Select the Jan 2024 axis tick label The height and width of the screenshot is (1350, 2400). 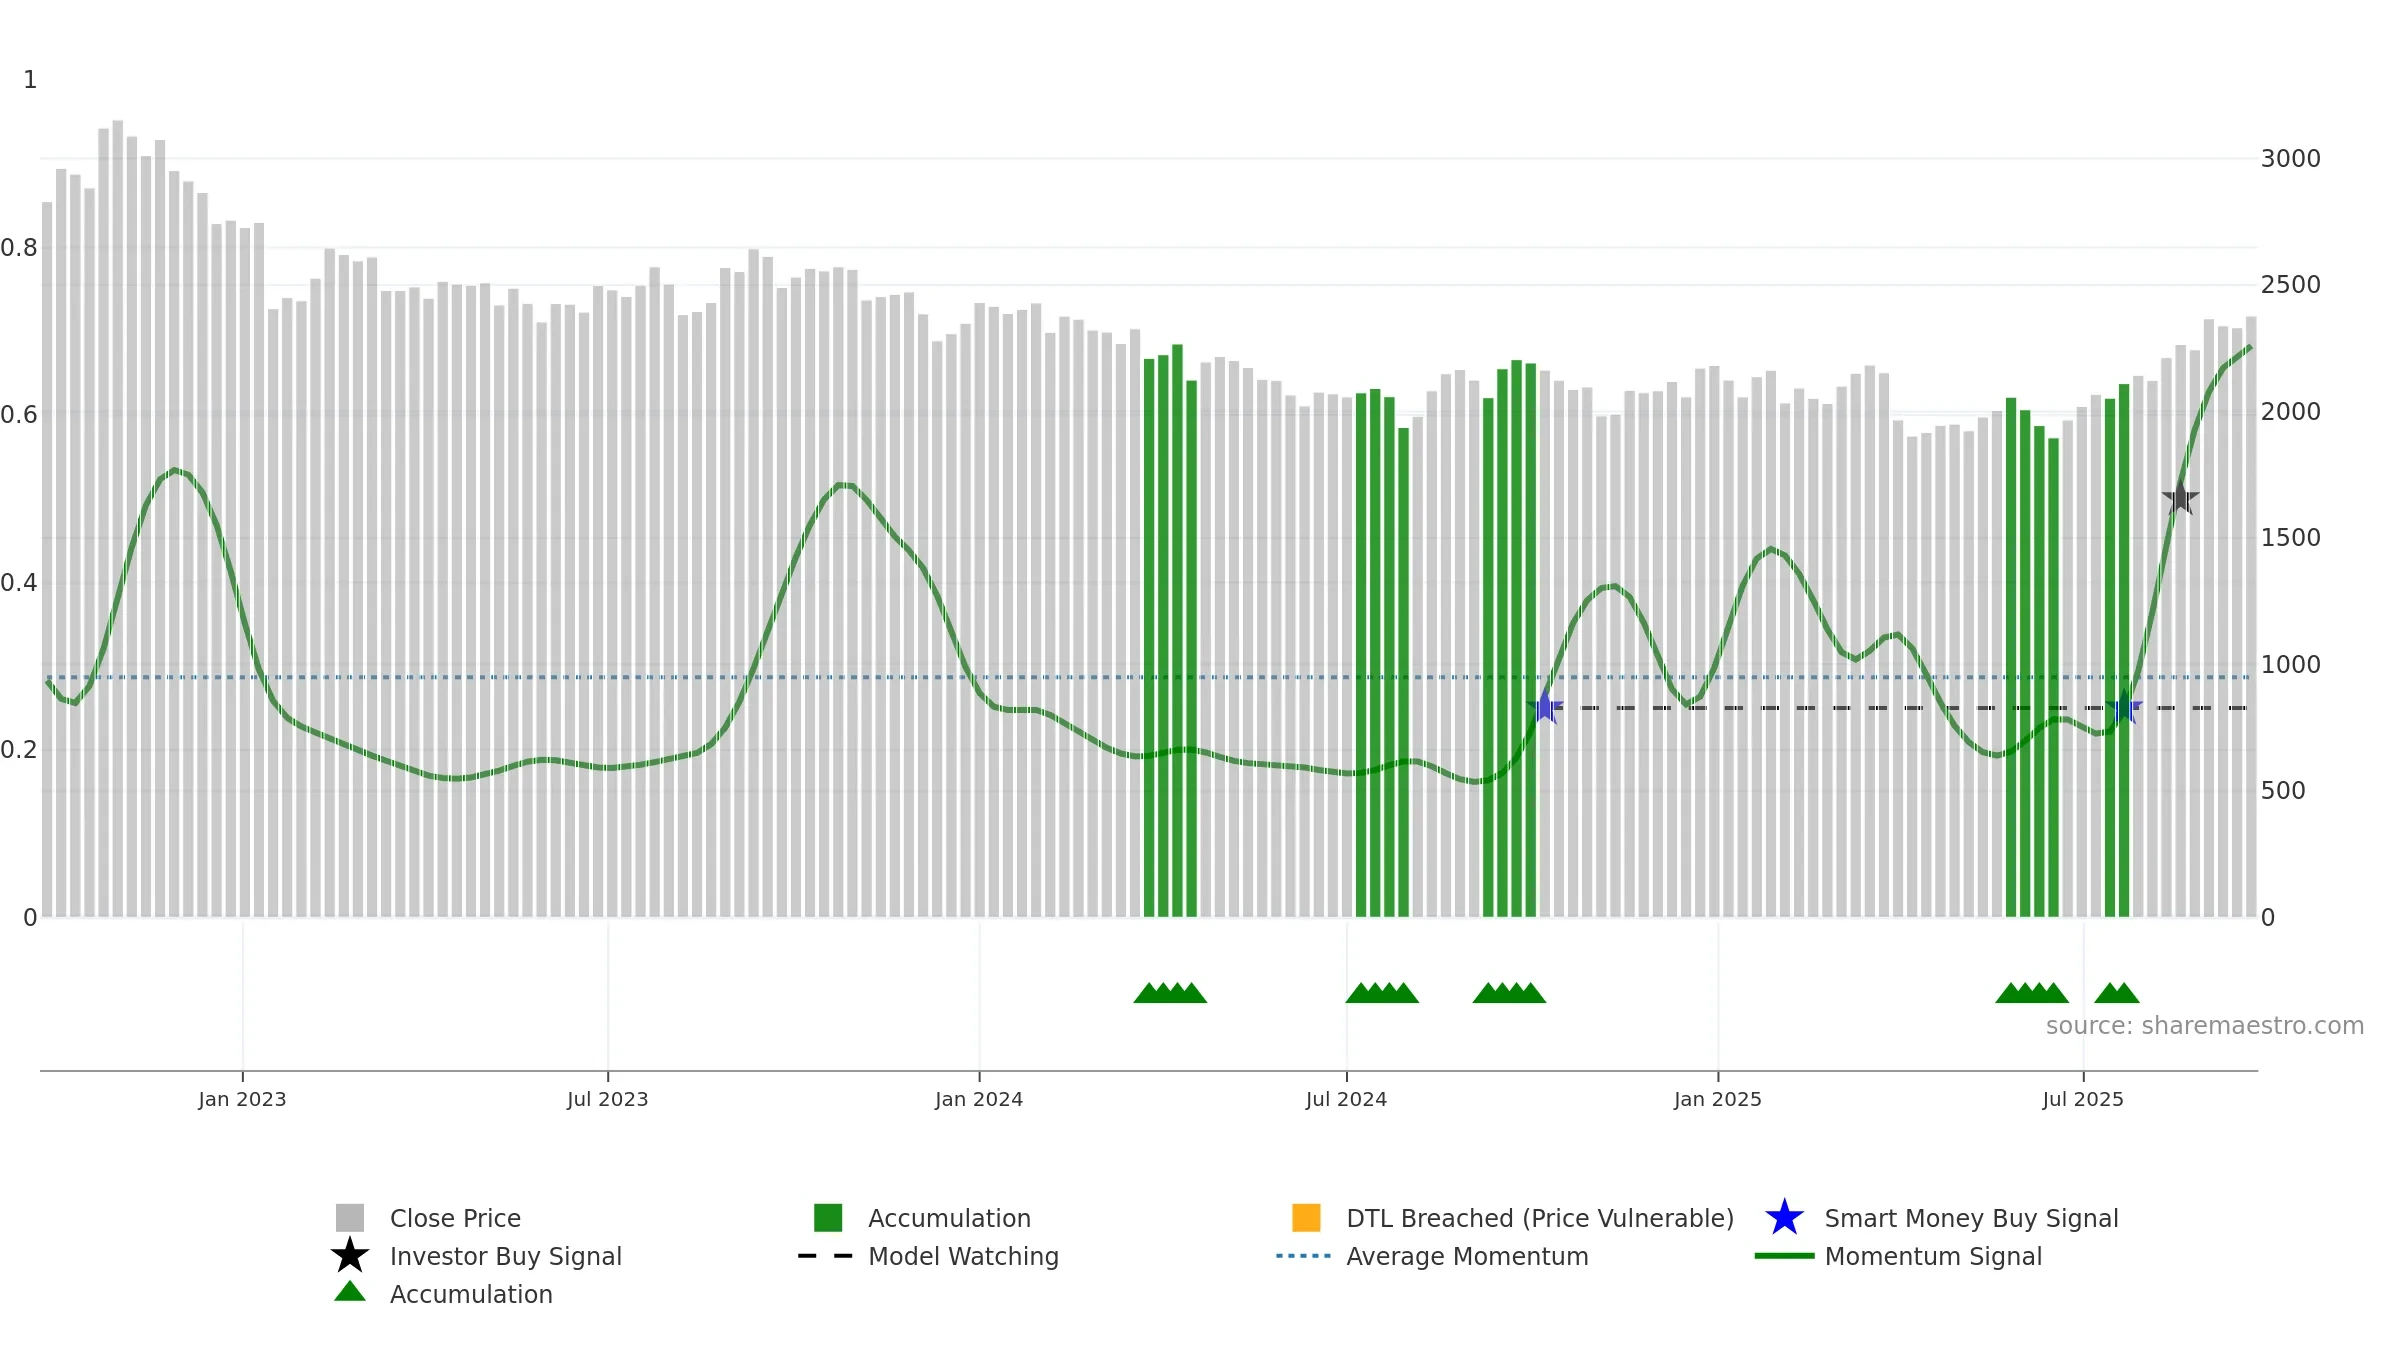coord(979,1099)
